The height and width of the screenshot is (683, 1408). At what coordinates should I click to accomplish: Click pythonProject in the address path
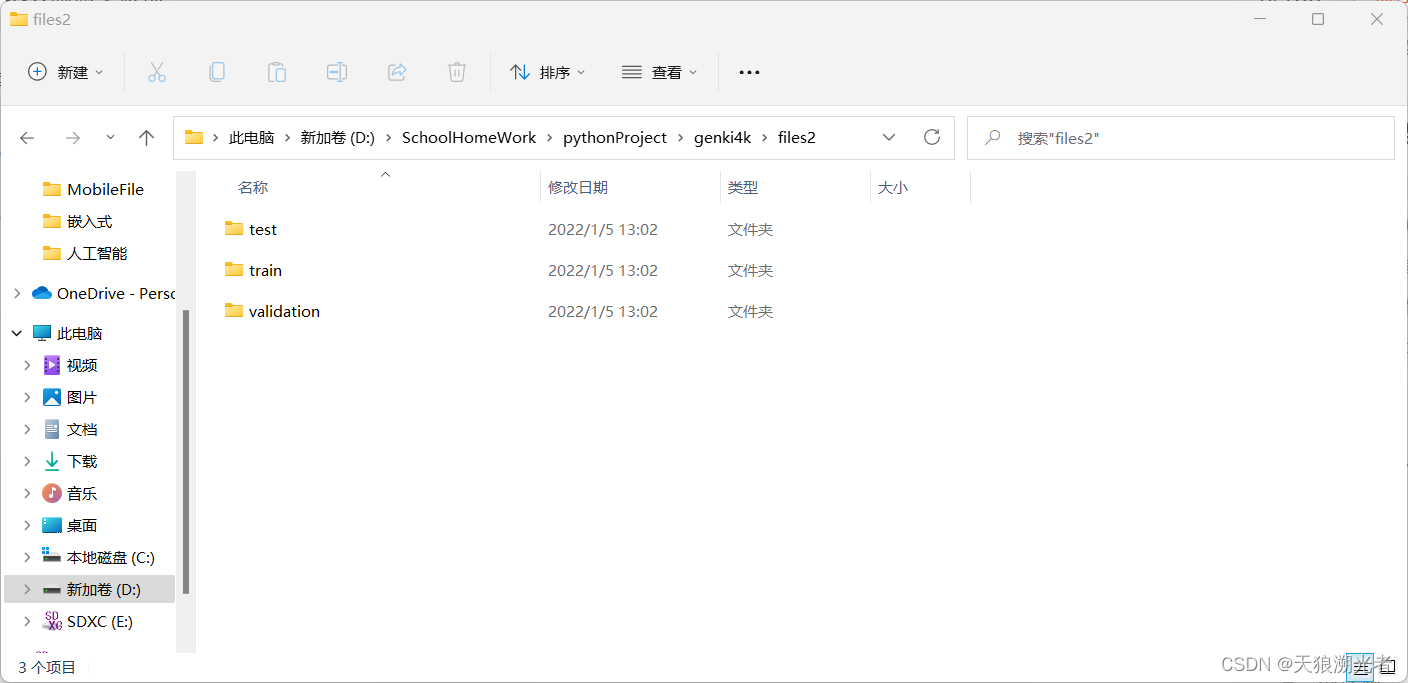(x=615, y=138)
